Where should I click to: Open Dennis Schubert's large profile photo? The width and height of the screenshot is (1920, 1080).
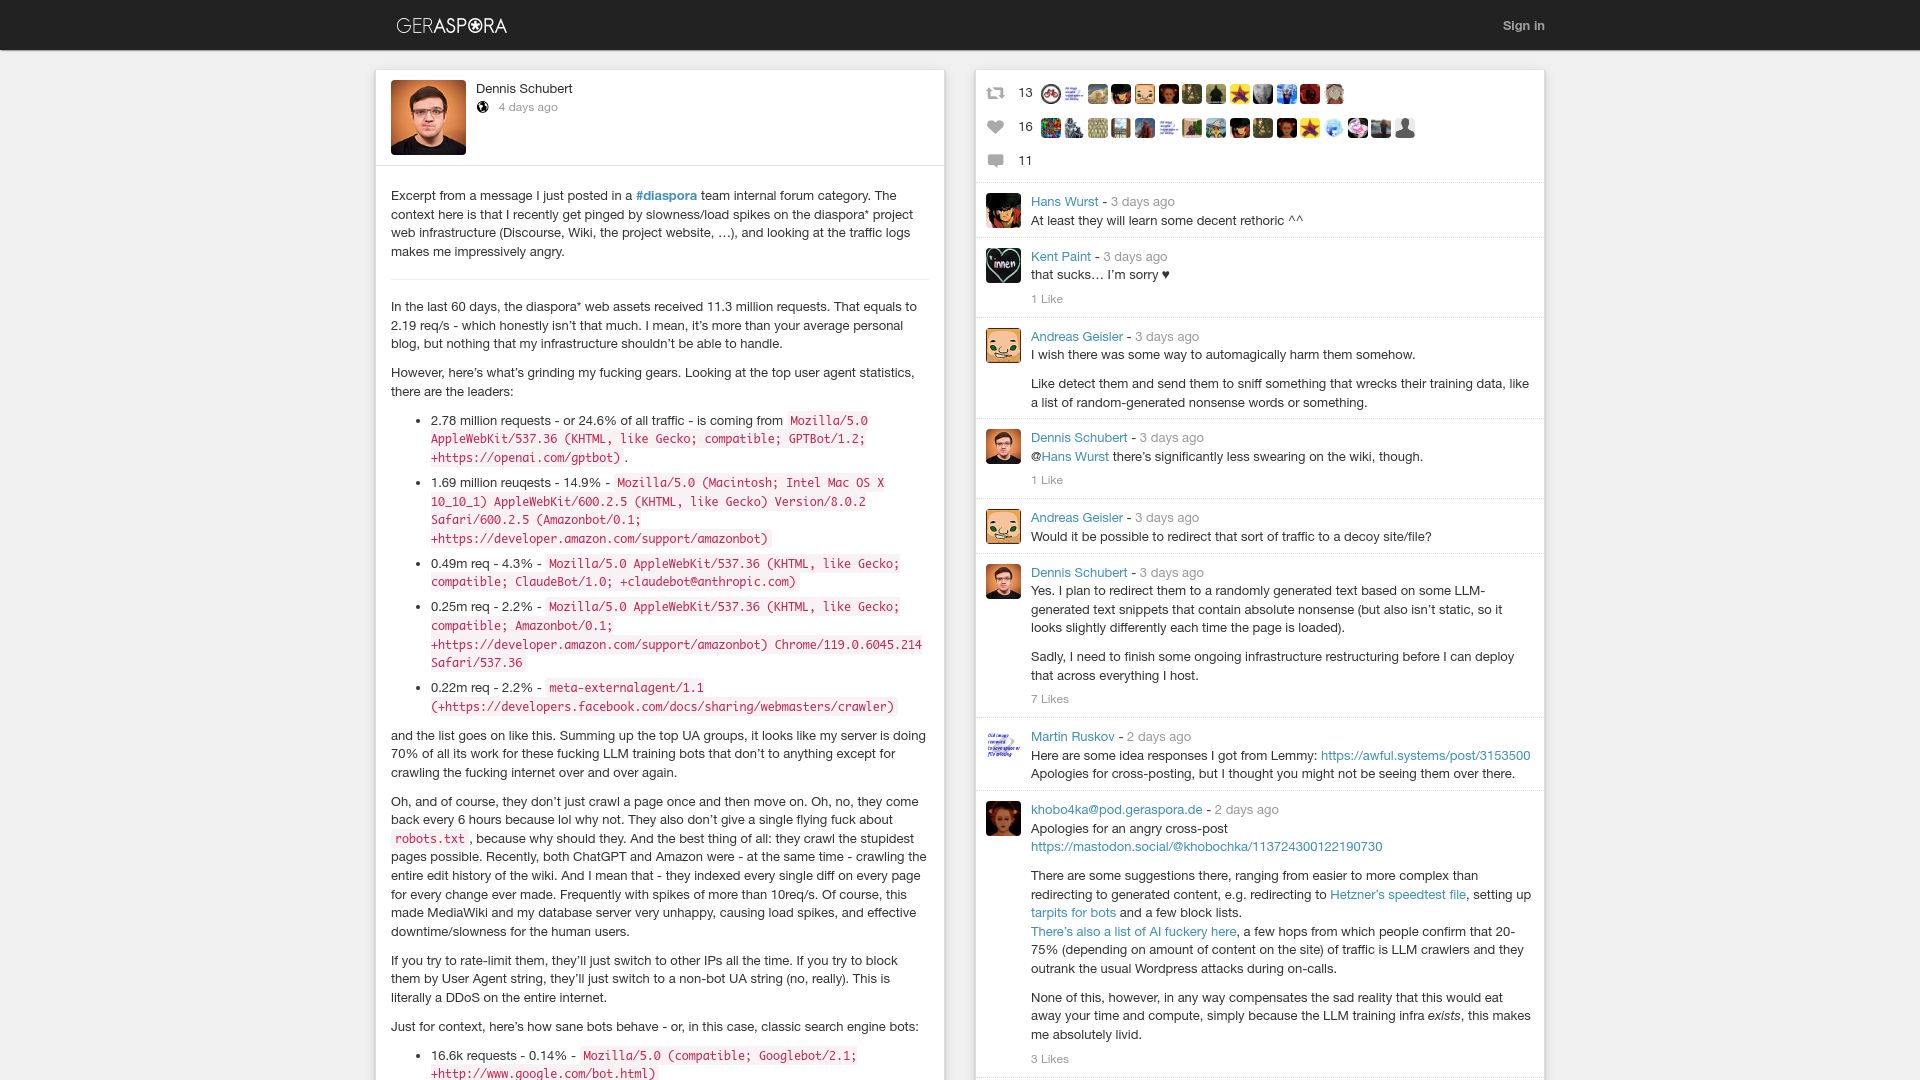[x=428, y=117]
